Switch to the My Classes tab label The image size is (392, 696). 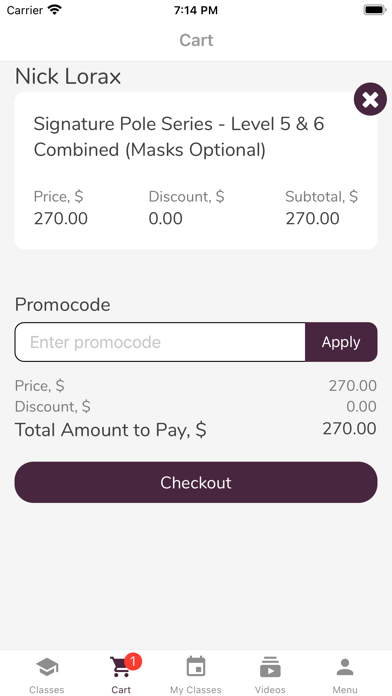[x=196, y=690]
